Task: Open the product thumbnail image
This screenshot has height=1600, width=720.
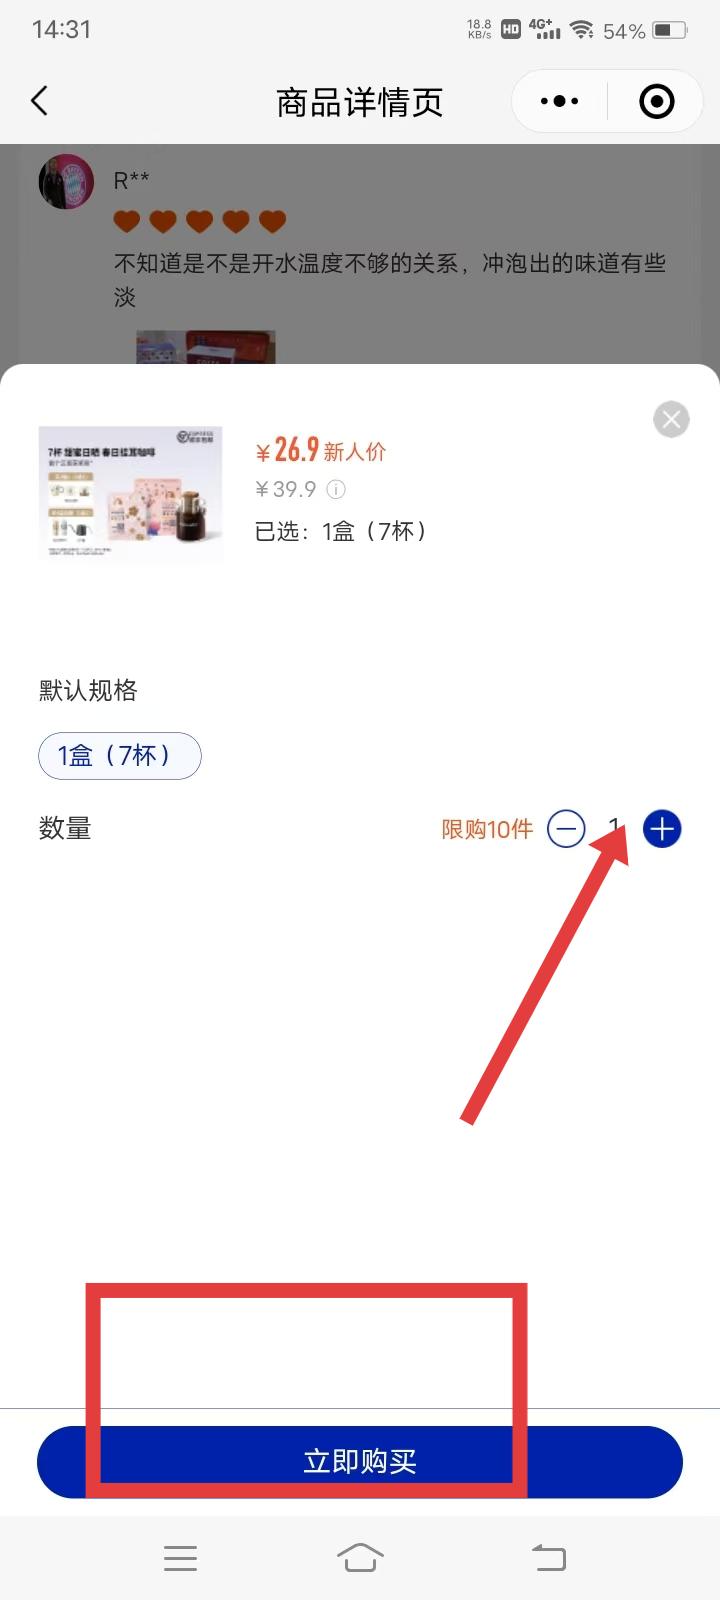Action: click(x=130, y=493)
